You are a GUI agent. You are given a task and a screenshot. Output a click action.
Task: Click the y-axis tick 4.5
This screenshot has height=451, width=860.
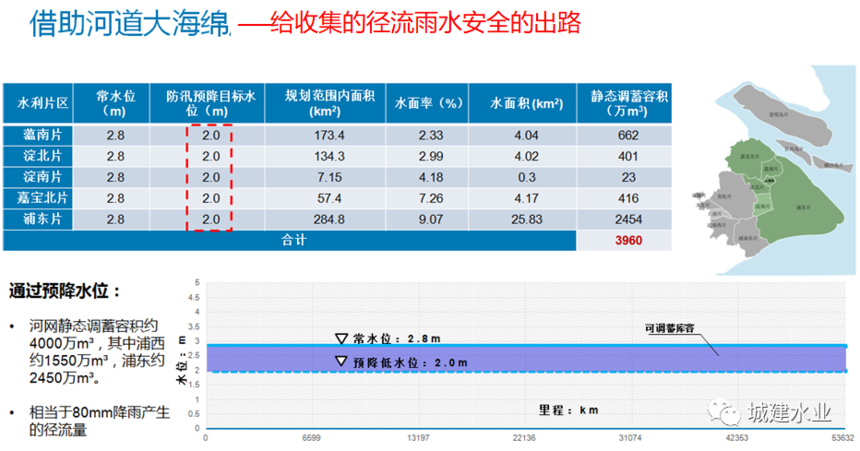click(x=194, y=297)
